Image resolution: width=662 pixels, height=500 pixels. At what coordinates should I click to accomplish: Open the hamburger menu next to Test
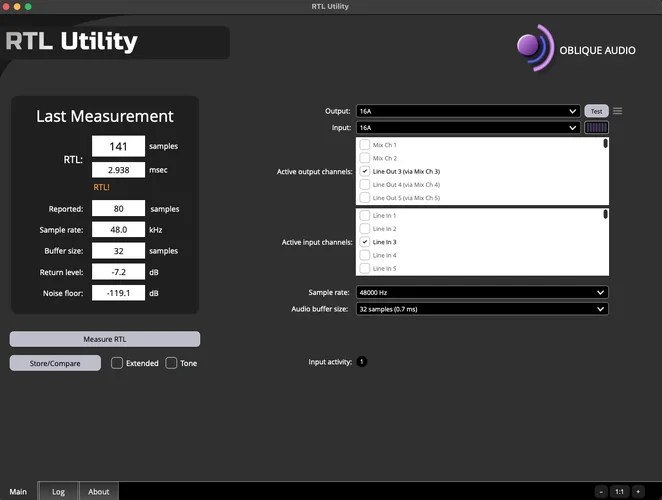pyautogui.click(x=618, y=111)
